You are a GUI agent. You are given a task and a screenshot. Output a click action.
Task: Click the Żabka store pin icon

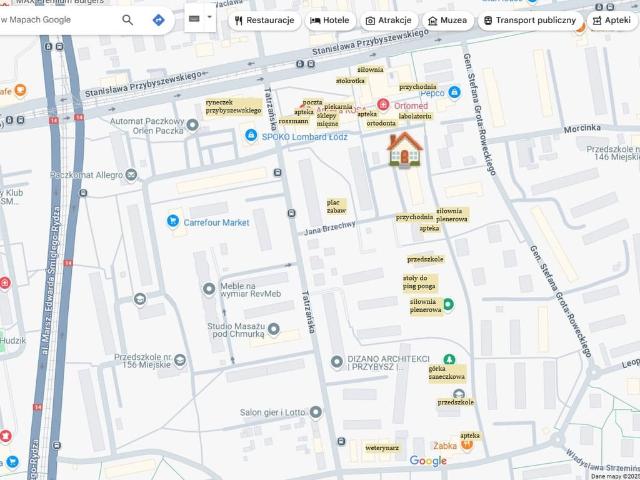467,445
